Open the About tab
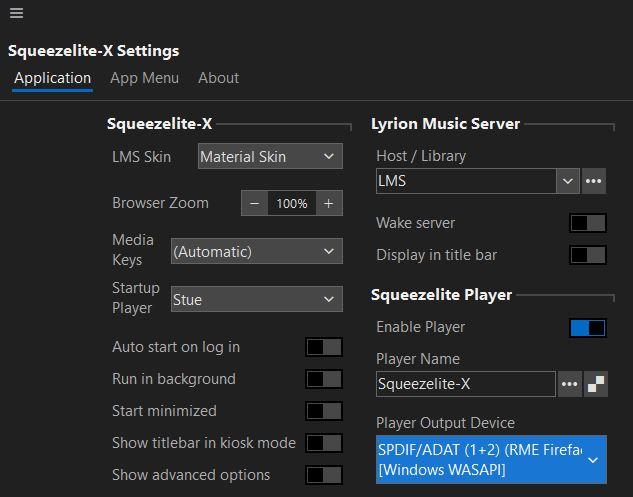Viewport: 633px width, 497px height. tap(218, 78)
